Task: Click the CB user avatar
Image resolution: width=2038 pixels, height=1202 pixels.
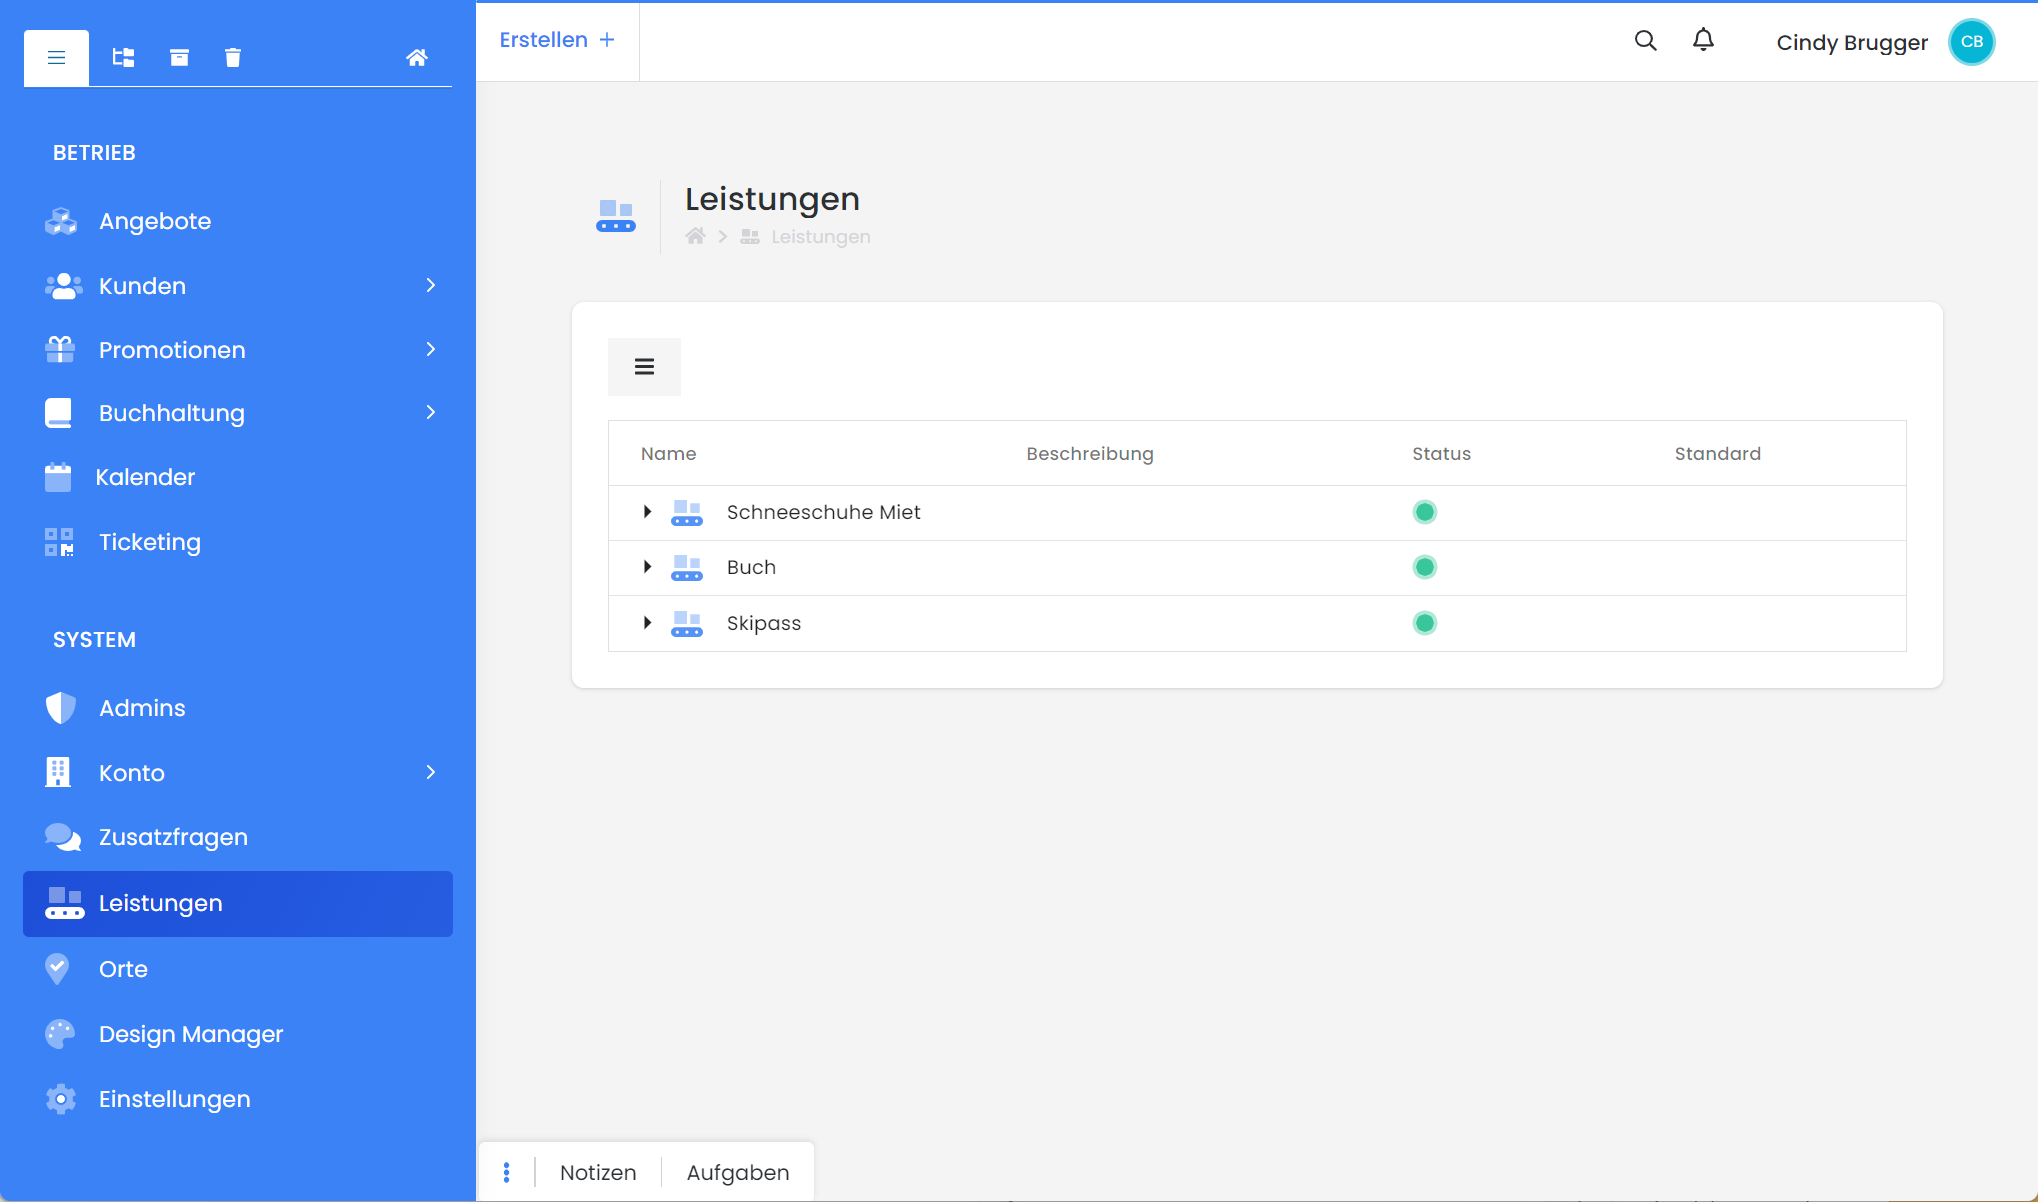Action: coord(1971,42)
